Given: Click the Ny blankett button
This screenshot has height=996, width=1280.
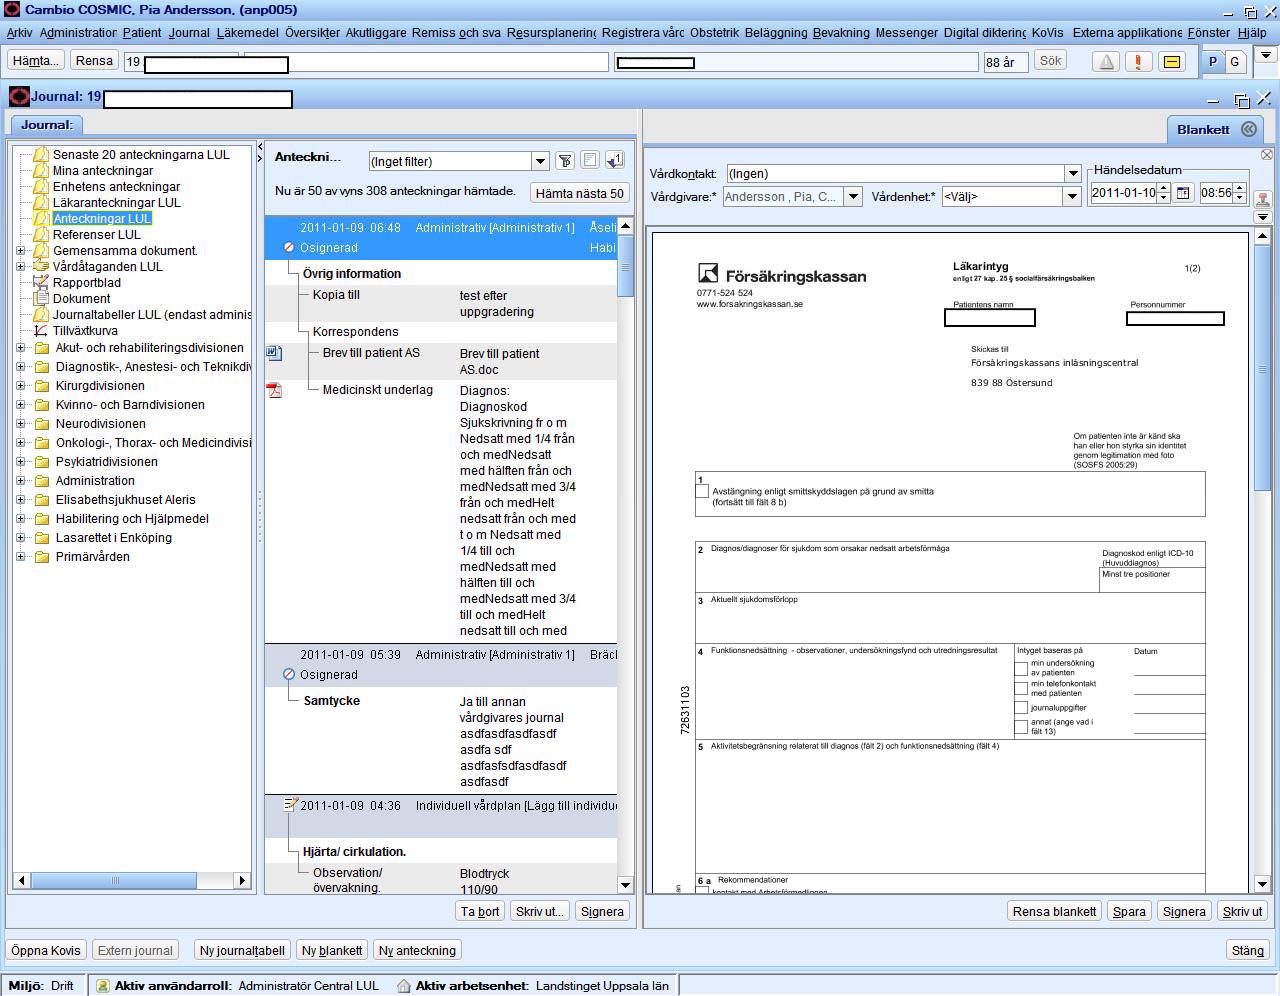Looking at the screenshot, I should pos(332,950).
